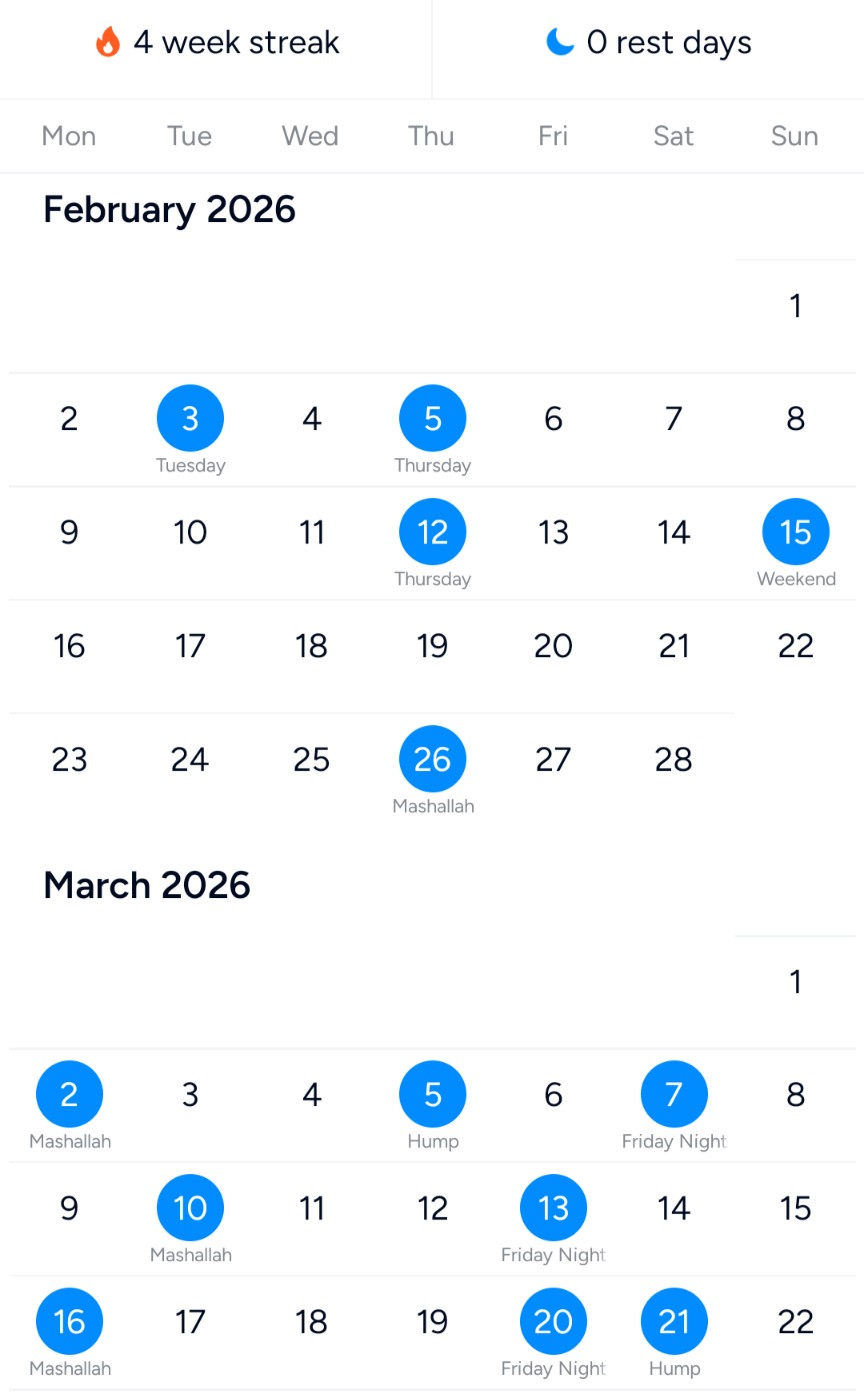Open the February 15 Weekend workout

click(795, 532)
